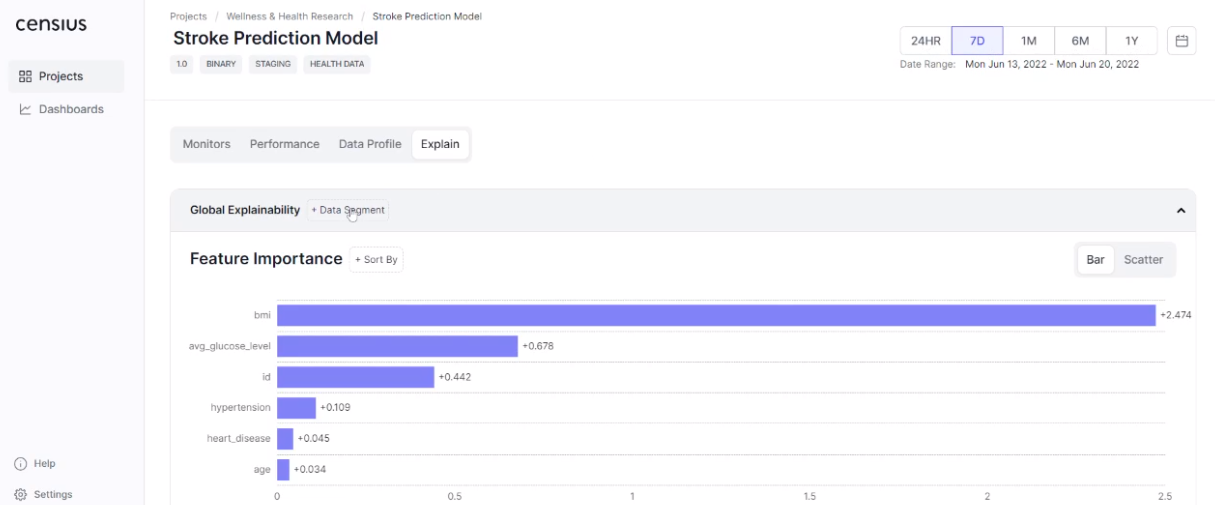Open Settings from the sidebar
Viewport: 1215px width, 505px height.
click(43, 494)
